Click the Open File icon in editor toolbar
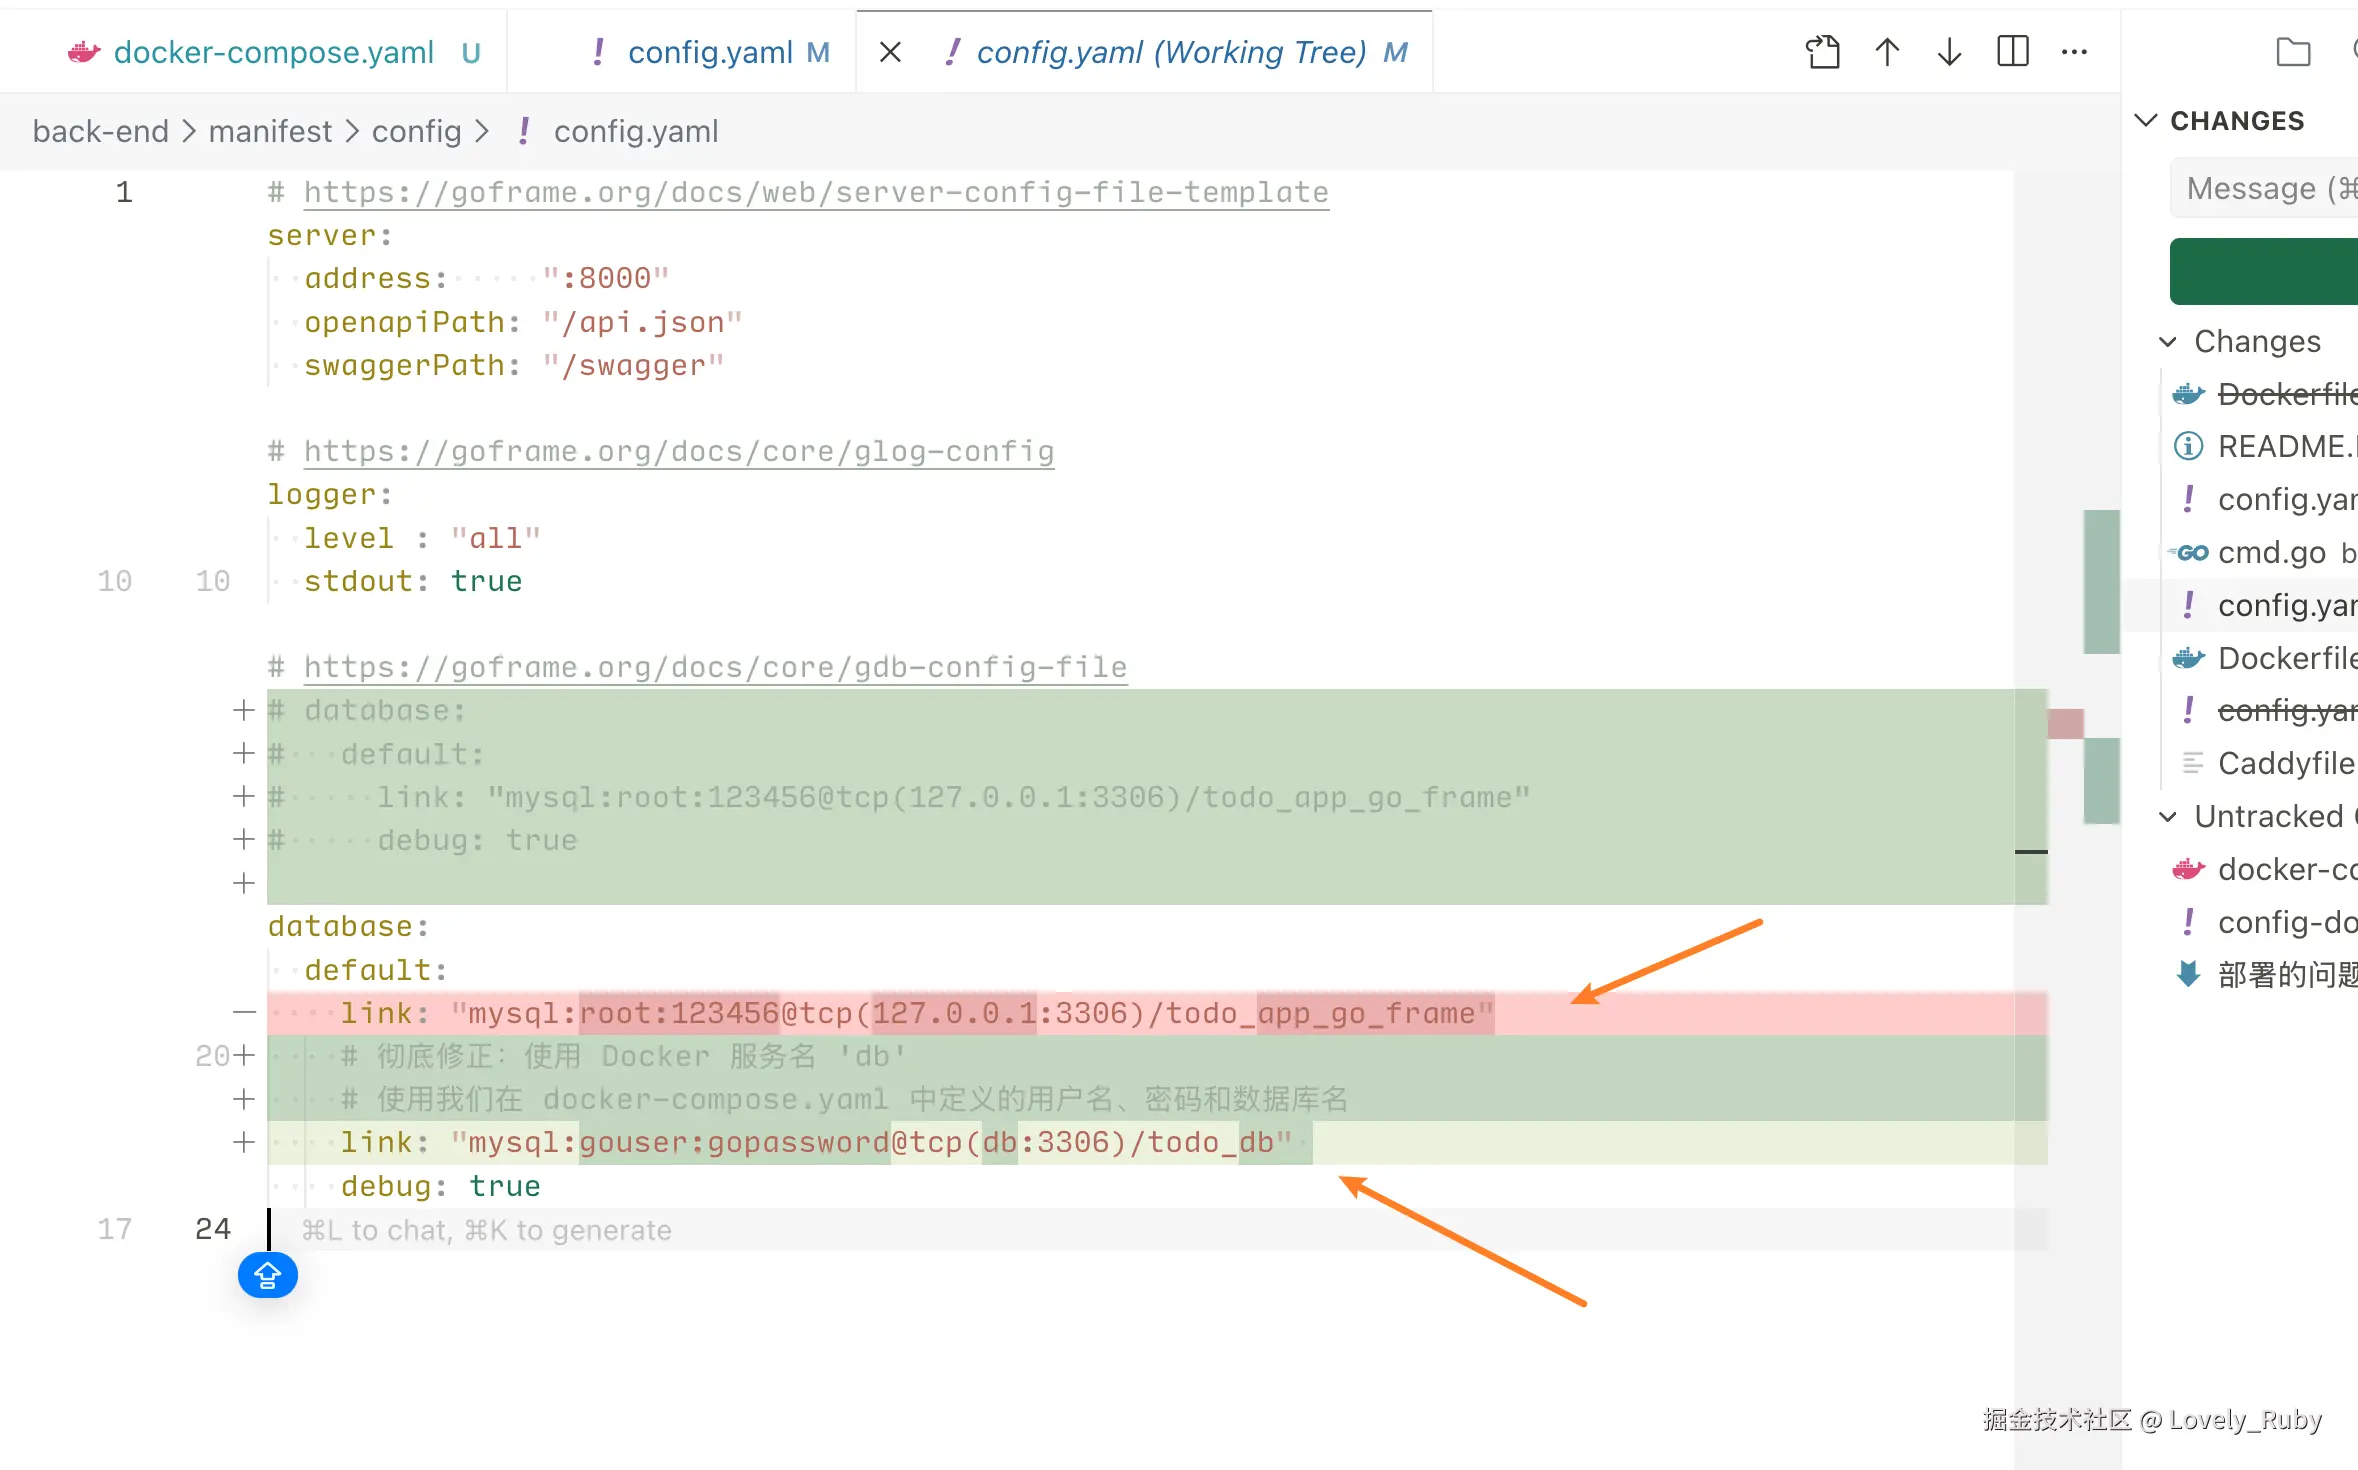Image resolution: width=2358 pixels, height=1470 pixels. click(x=1822, y=52)
